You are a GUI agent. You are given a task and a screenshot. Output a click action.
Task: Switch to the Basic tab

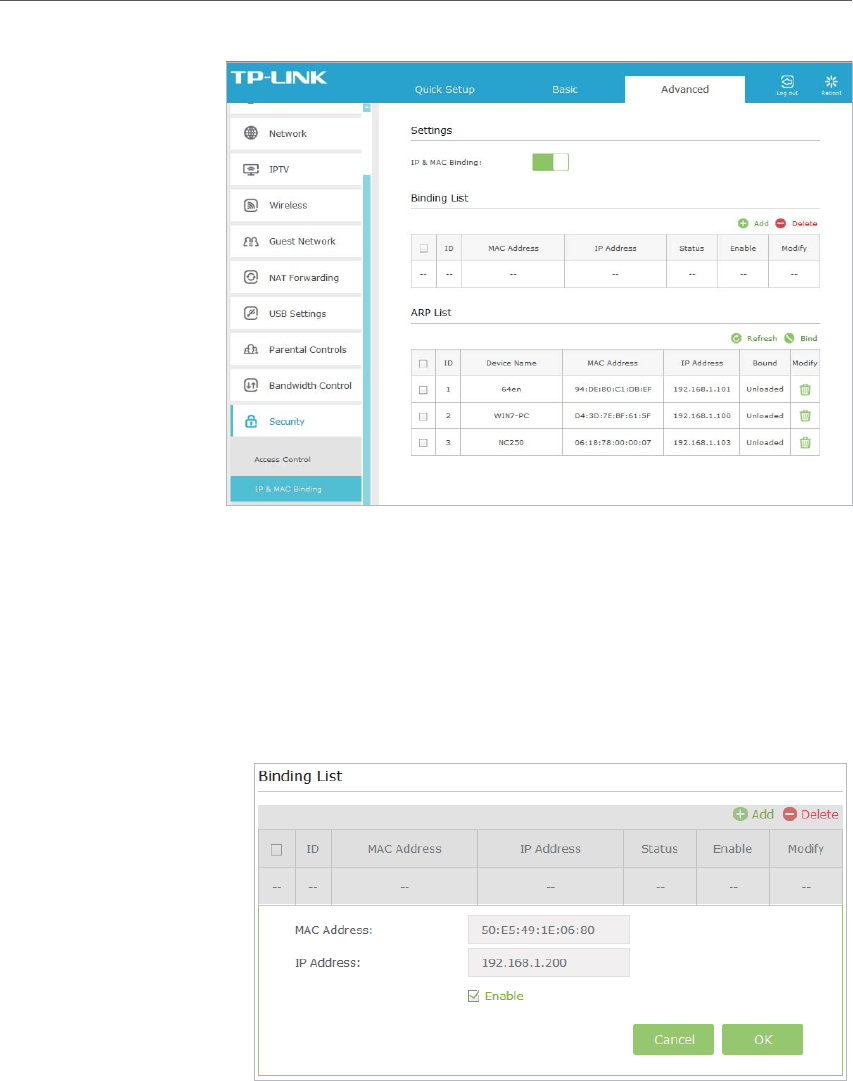[x=565, y=89]
